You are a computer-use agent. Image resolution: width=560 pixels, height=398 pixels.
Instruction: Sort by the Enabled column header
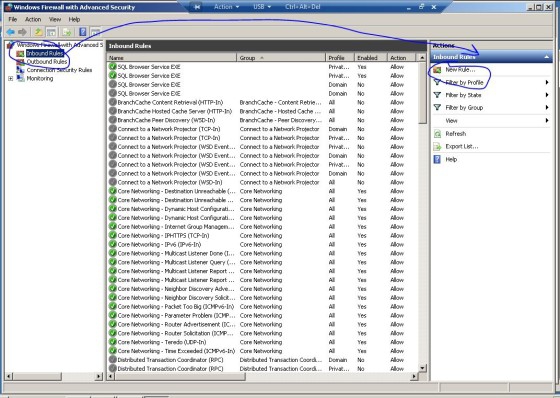pos(371,58)
